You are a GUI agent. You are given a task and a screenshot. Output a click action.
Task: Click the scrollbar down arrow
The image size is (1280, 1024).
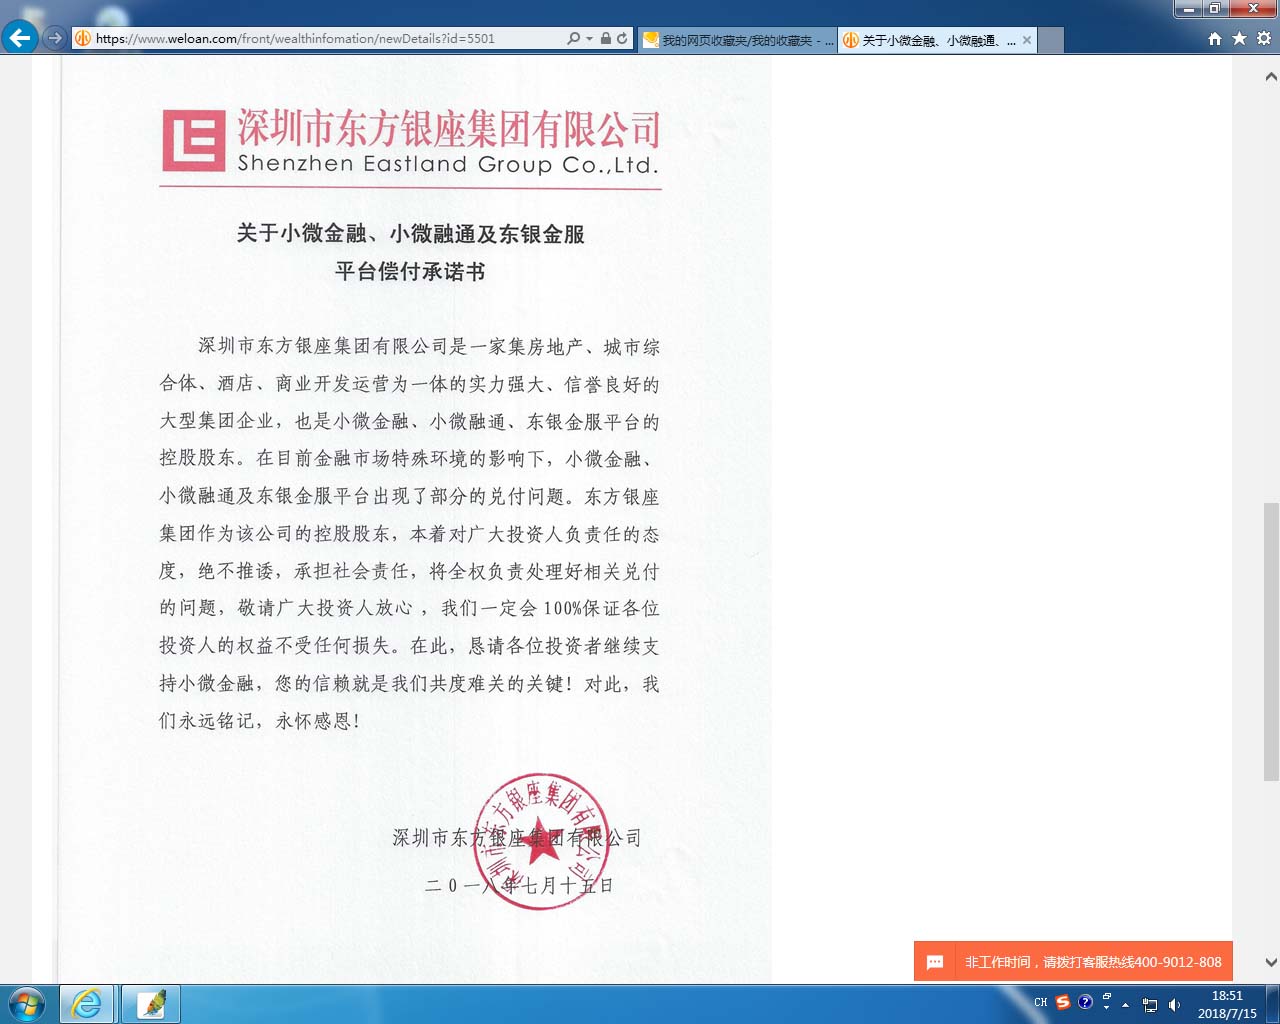tap(1271, 963)
